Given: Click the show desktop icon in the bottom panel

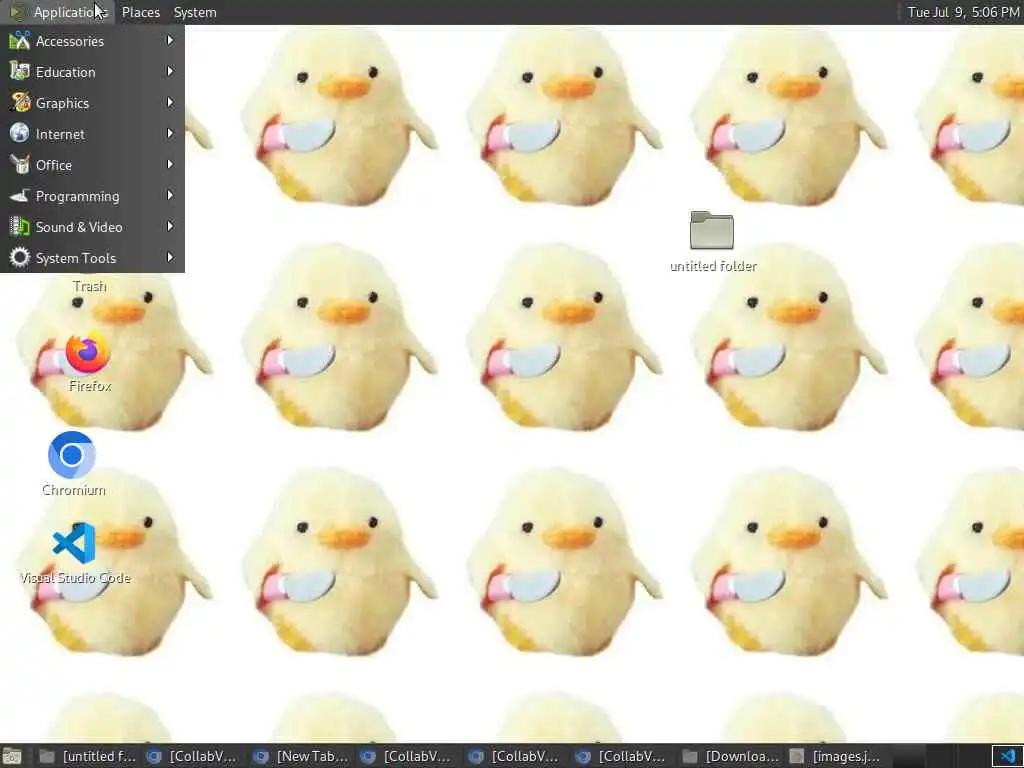Looking at the screenshot, I should [12, 756].
